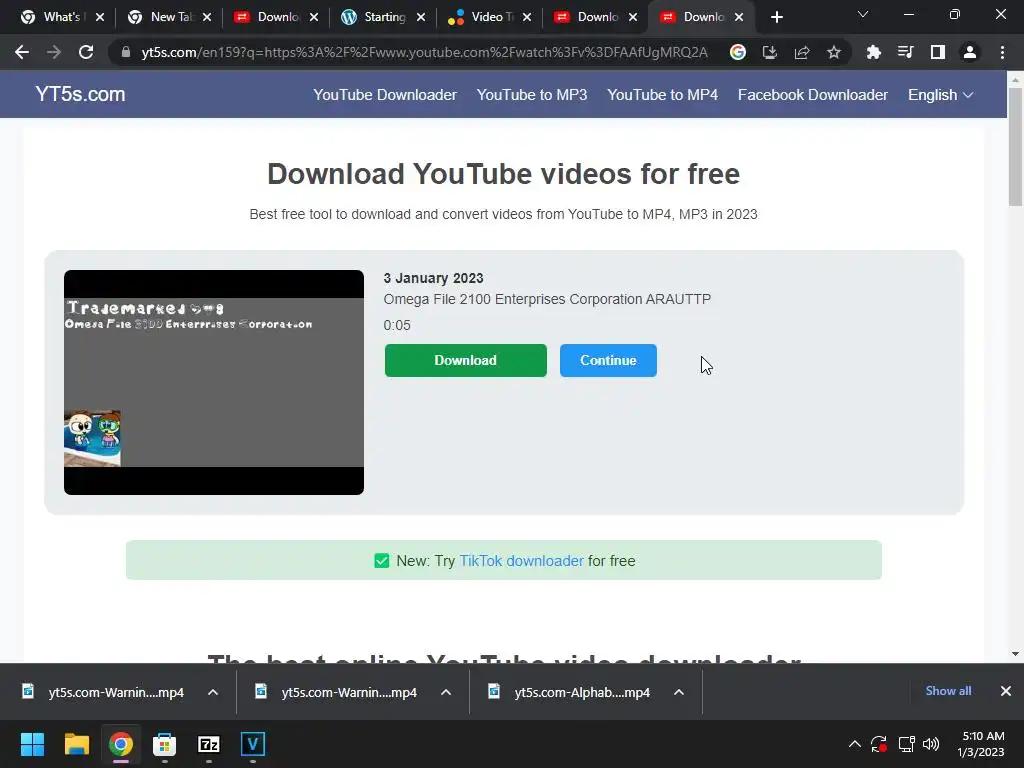Click the blue Continue button

click(608, 360)
